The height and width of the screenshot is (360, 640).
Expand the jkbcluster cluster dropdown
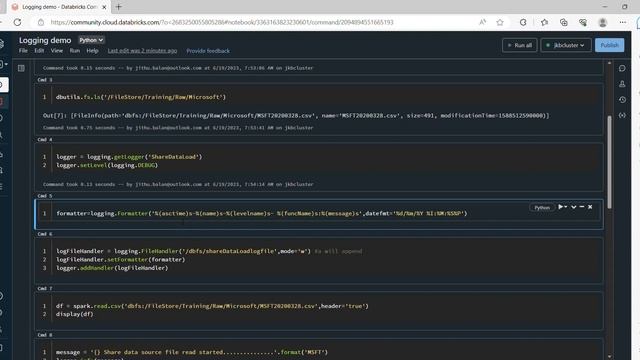click(x=566, y=45)
